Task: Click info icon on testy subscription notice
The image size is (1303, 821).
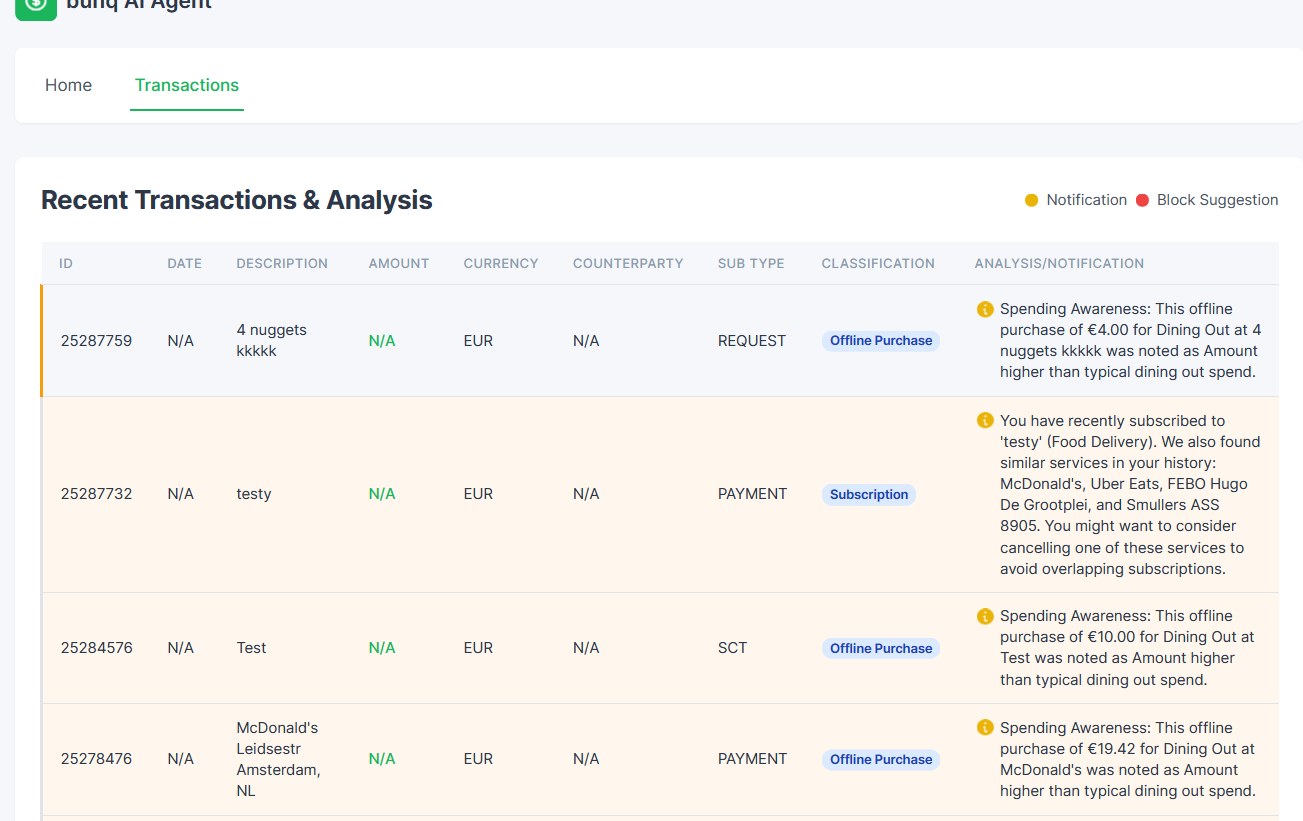Action: click(985, 421)
